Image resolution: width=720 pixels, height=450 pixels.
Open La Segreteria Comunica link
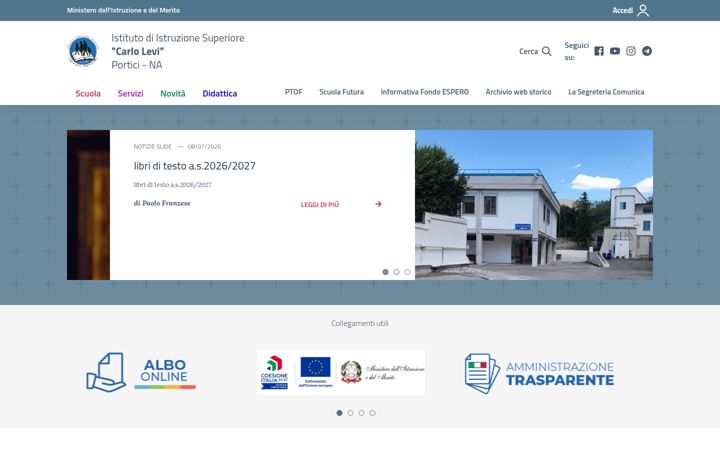point(606,92)
